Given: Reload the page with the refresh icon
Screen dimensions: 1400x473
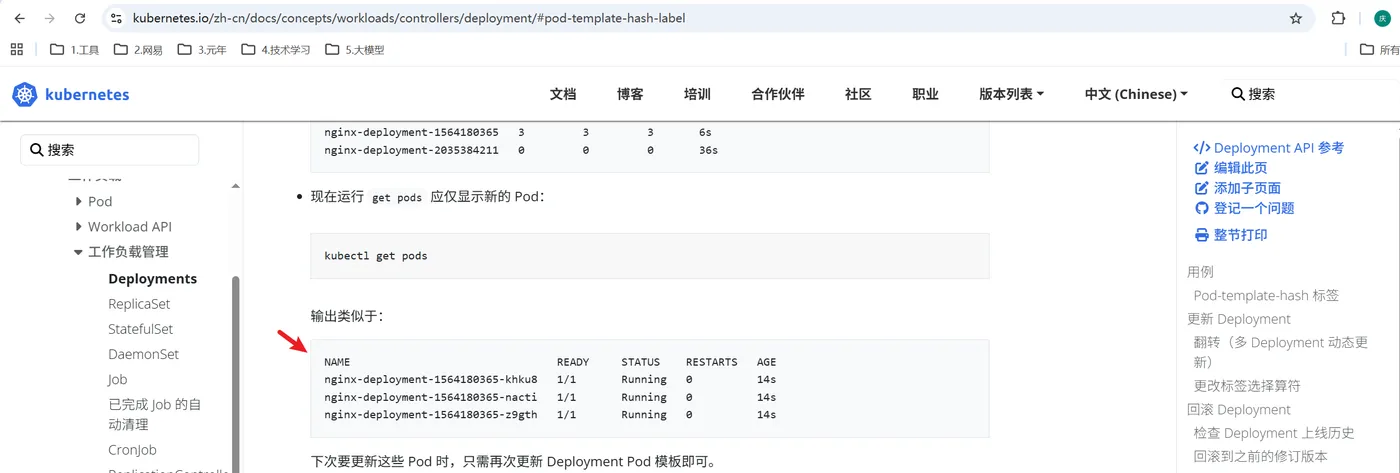Looking at the screenshot, I should (x=80, y=18).
